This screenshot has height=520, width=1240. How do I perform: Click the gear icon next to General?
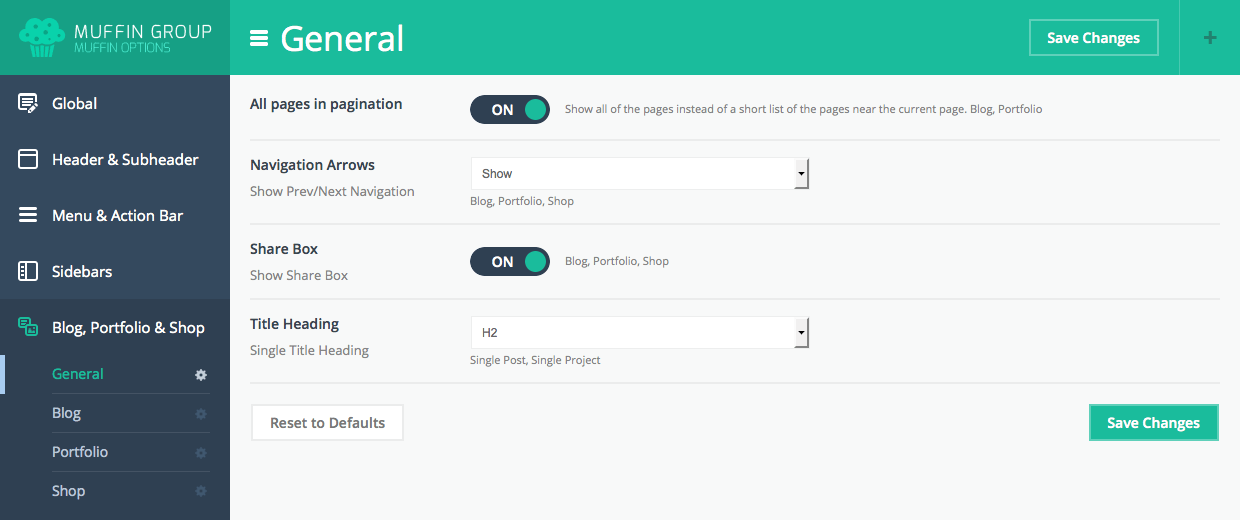pyautogui.click(x=201, y=375)
